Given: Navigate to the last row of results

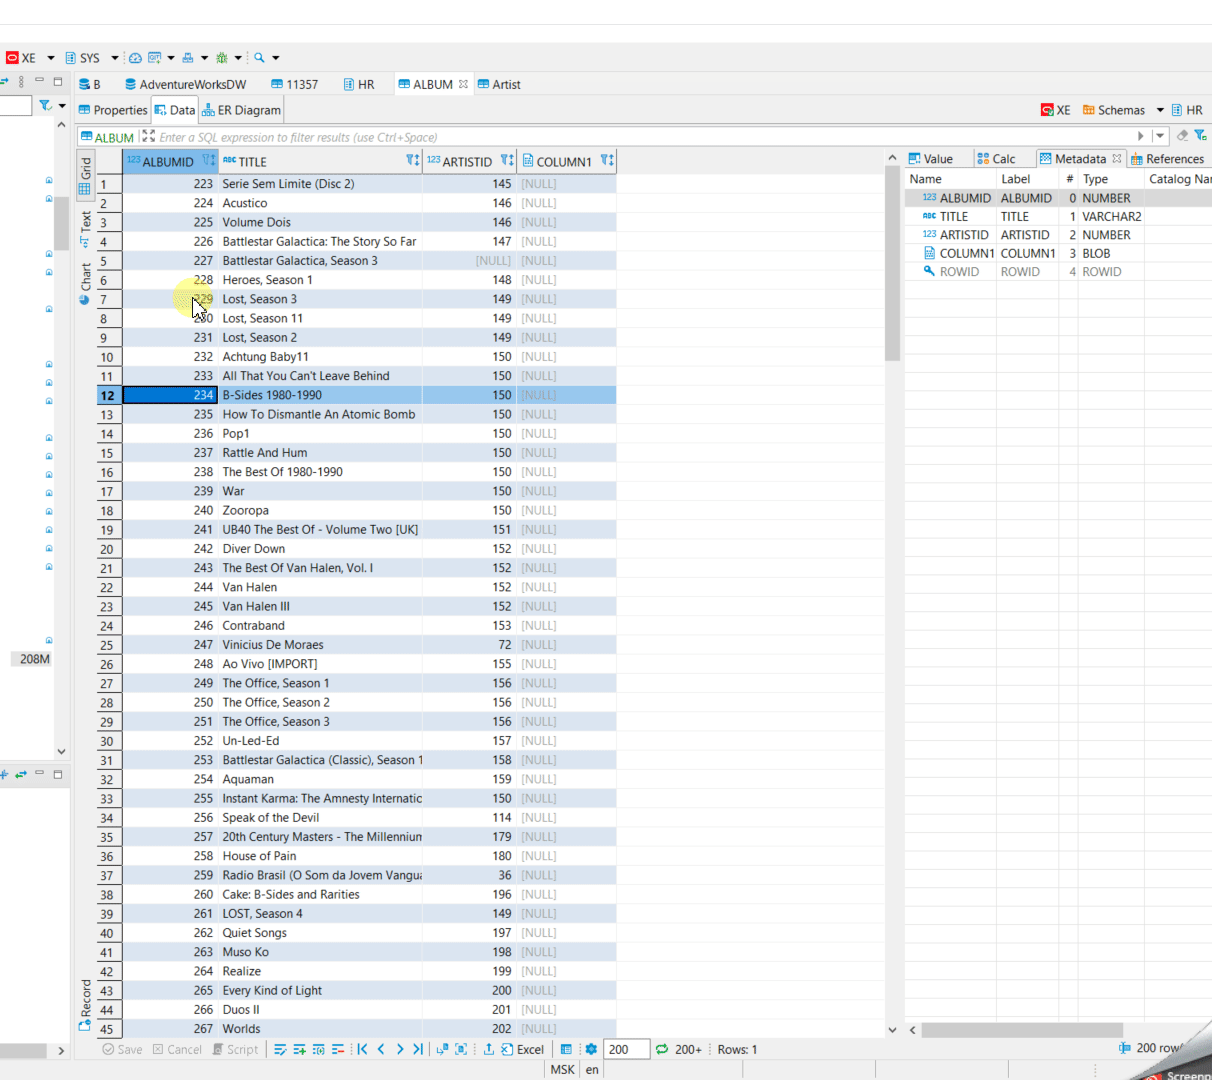Looking at the screenshot, I should 418,1049.
